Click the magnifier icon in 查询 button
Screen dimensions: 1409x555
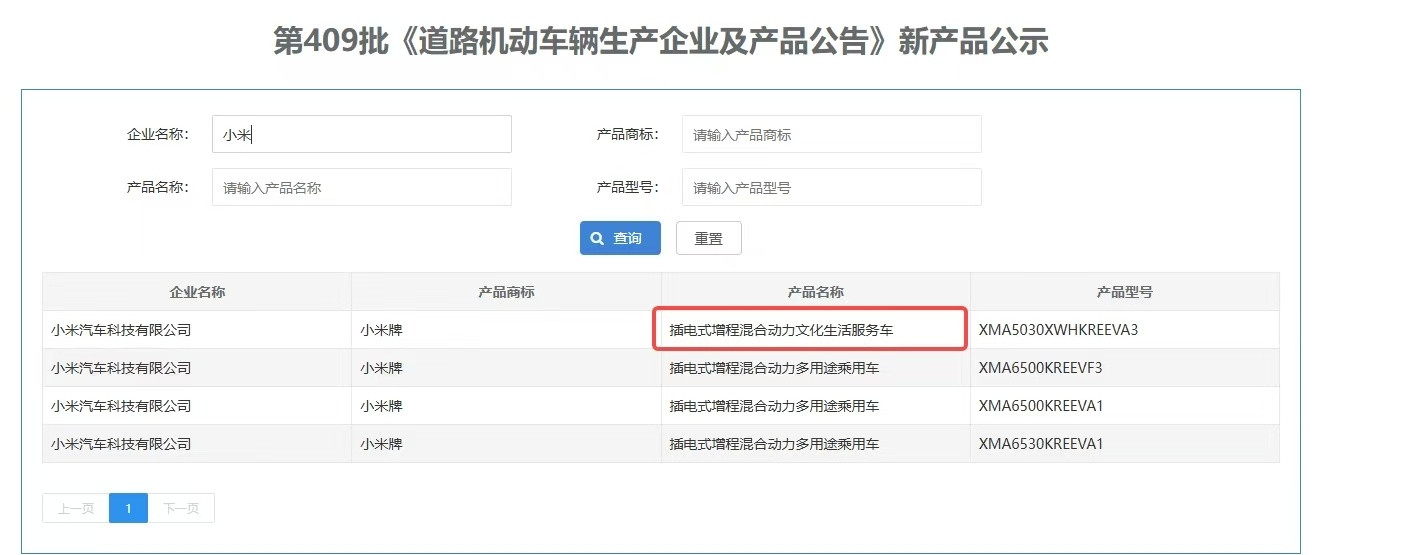tap(597, 239)
